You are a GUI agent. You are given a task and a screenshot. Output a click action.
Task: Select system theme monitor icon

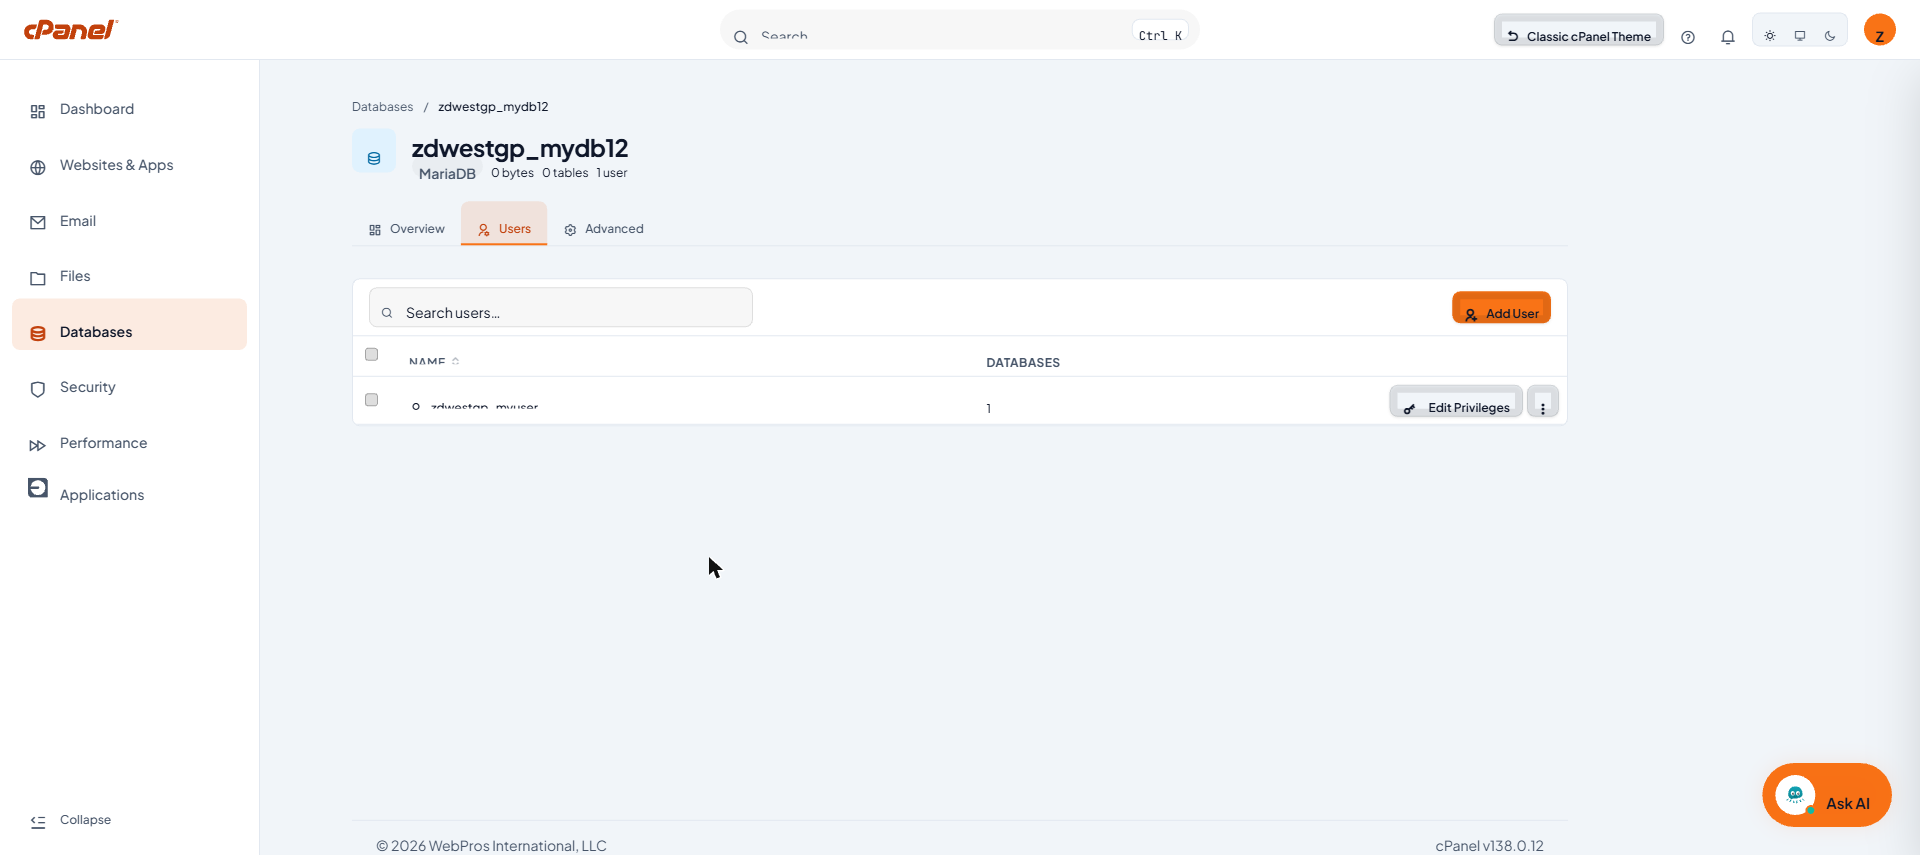pos(1800,36)
